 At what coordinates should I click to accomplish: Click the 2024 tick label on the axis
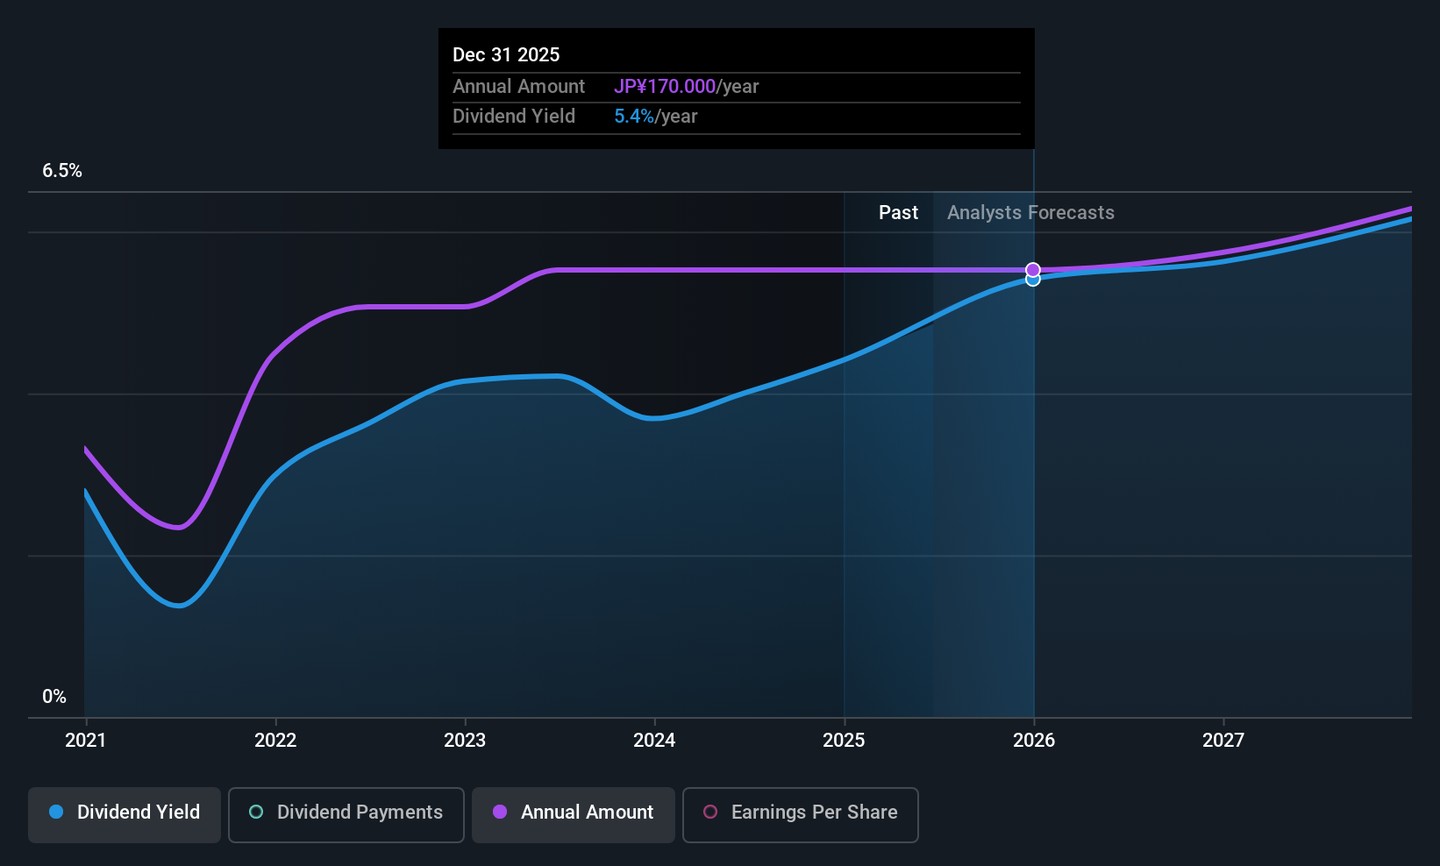[x=654, y=740]
